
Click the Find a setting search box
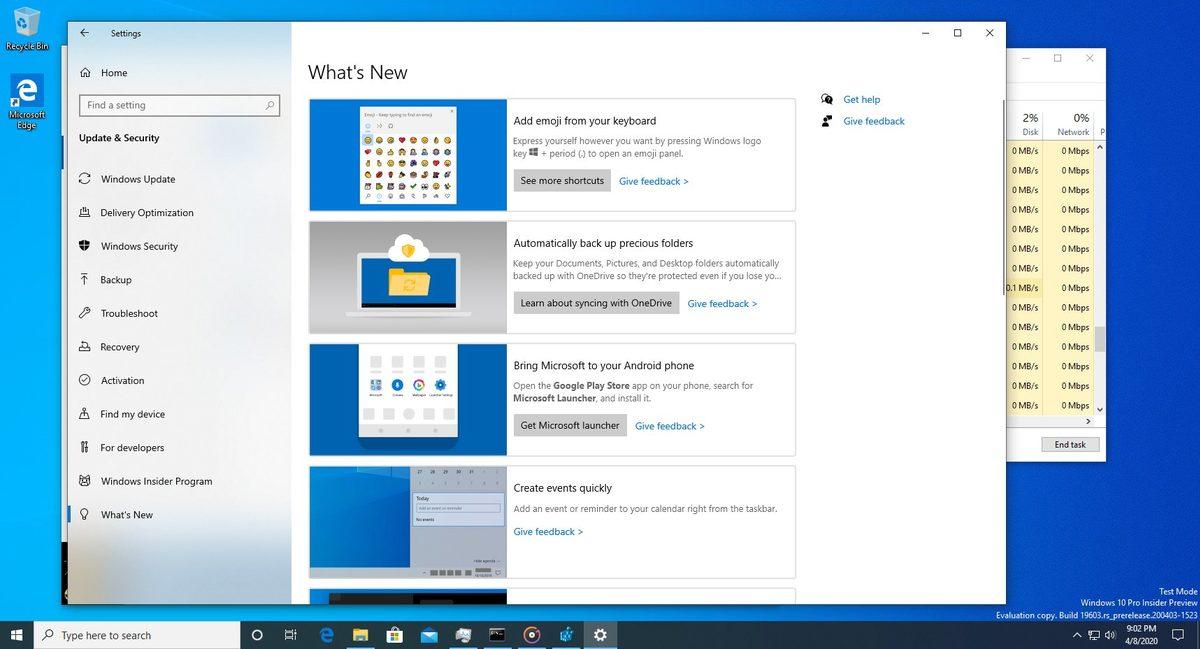(179, 104)
